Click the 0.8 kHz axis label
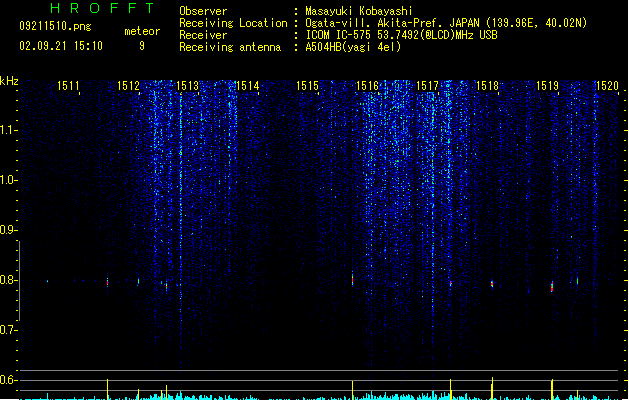This screenshot has width=629, height=400. pyautogui.click(x=8, y=280)
